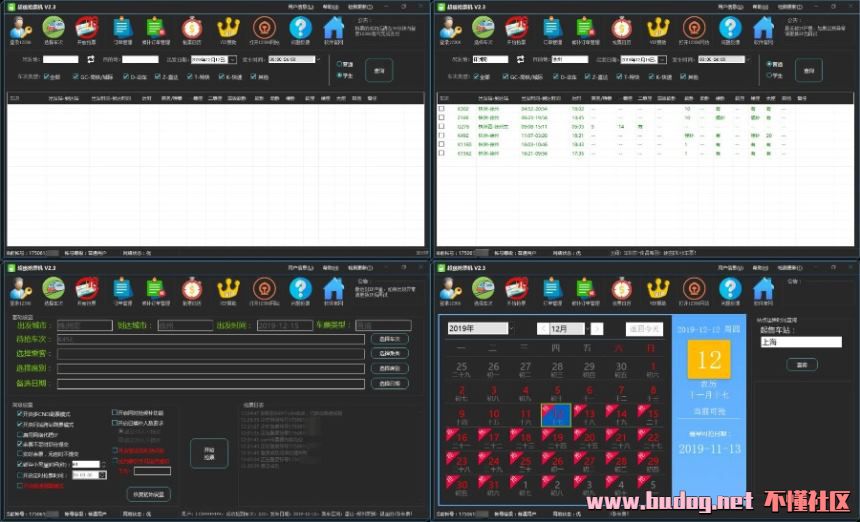The height and width of the screenshot is (522, 860).
Task: Open 检测更新 menu in calendar window
Action: click(790, 268)
